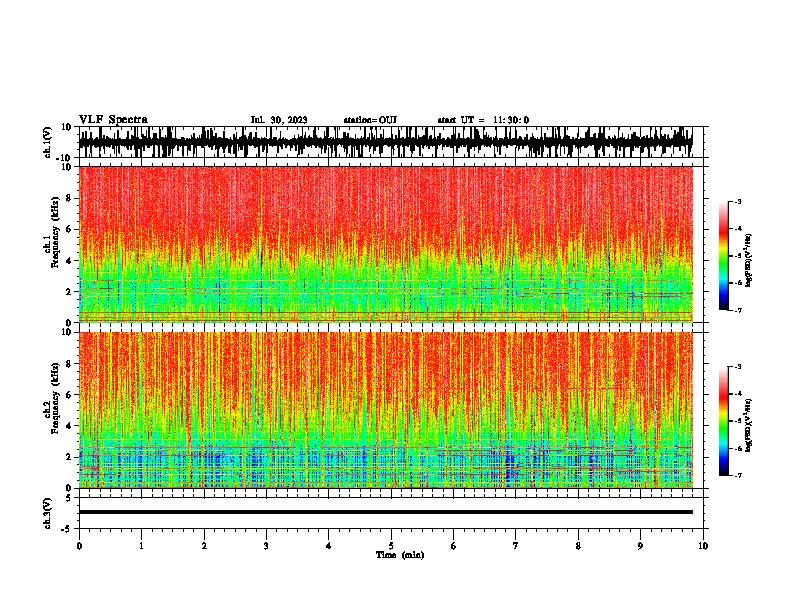
Task: Click the 'VLF Spectra' title text
Action: coord(113,120)
